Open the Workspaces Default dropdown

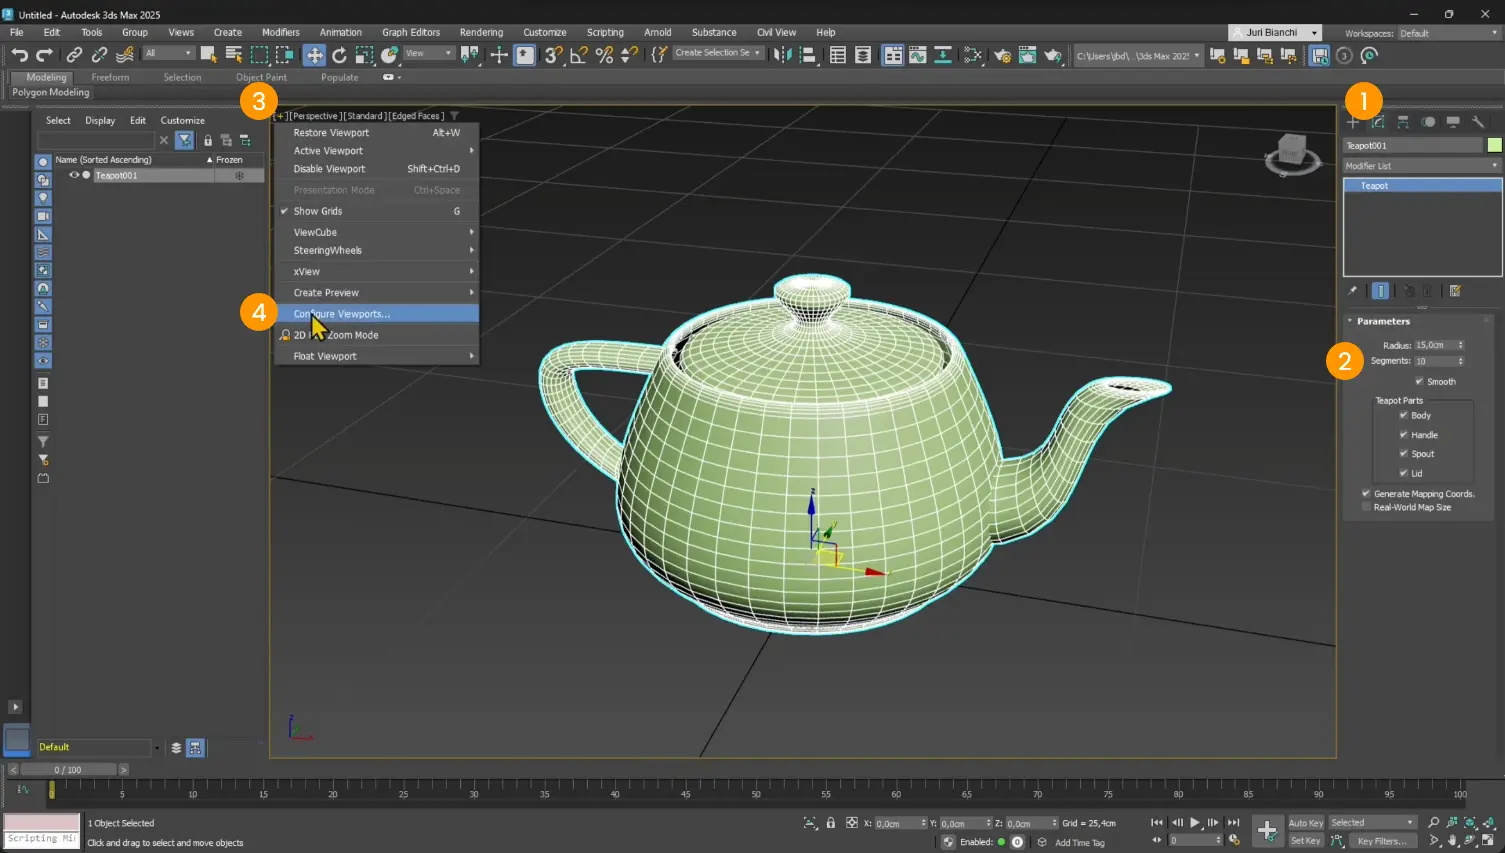point(1449,33)
